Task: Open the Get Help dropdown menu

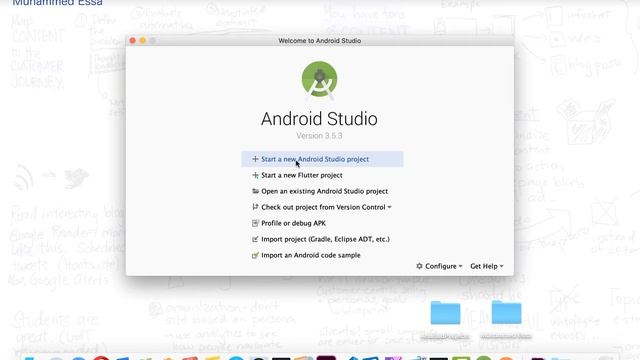Action: point(487,266)
